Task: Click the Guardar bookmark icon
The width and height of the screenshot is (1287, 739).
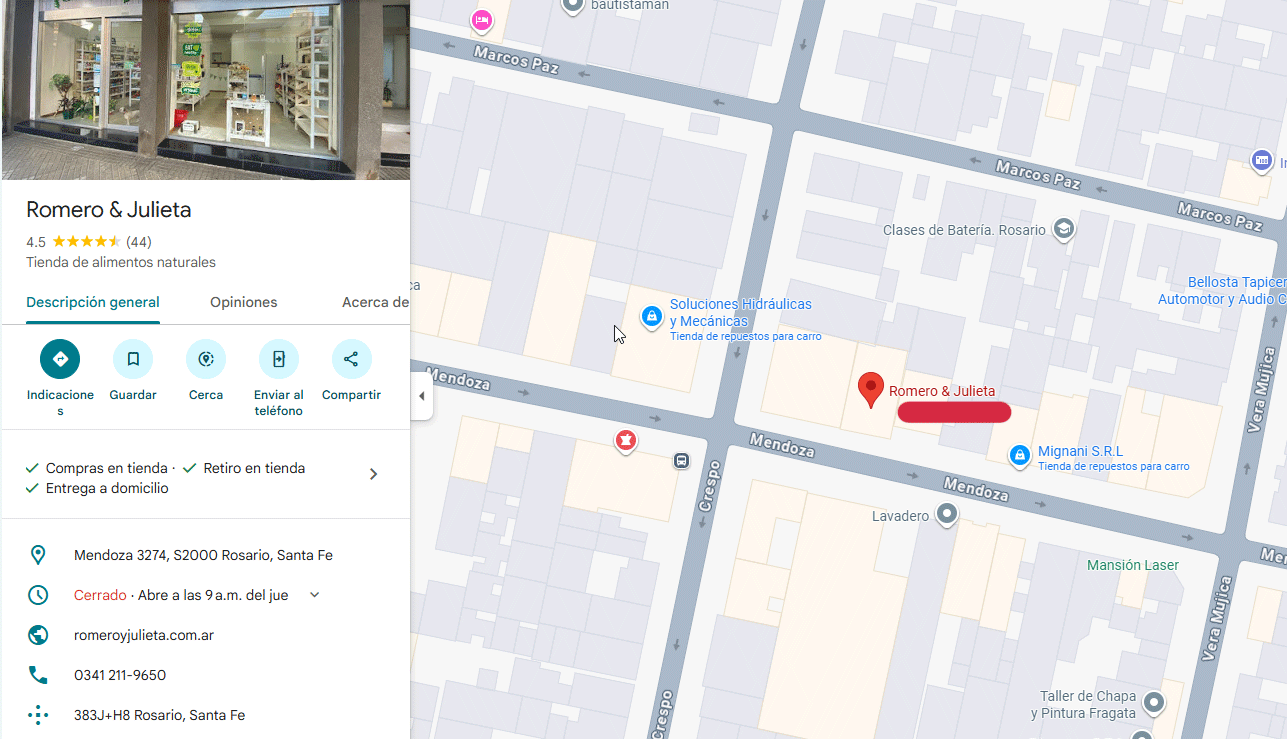Action: point(133,359)
